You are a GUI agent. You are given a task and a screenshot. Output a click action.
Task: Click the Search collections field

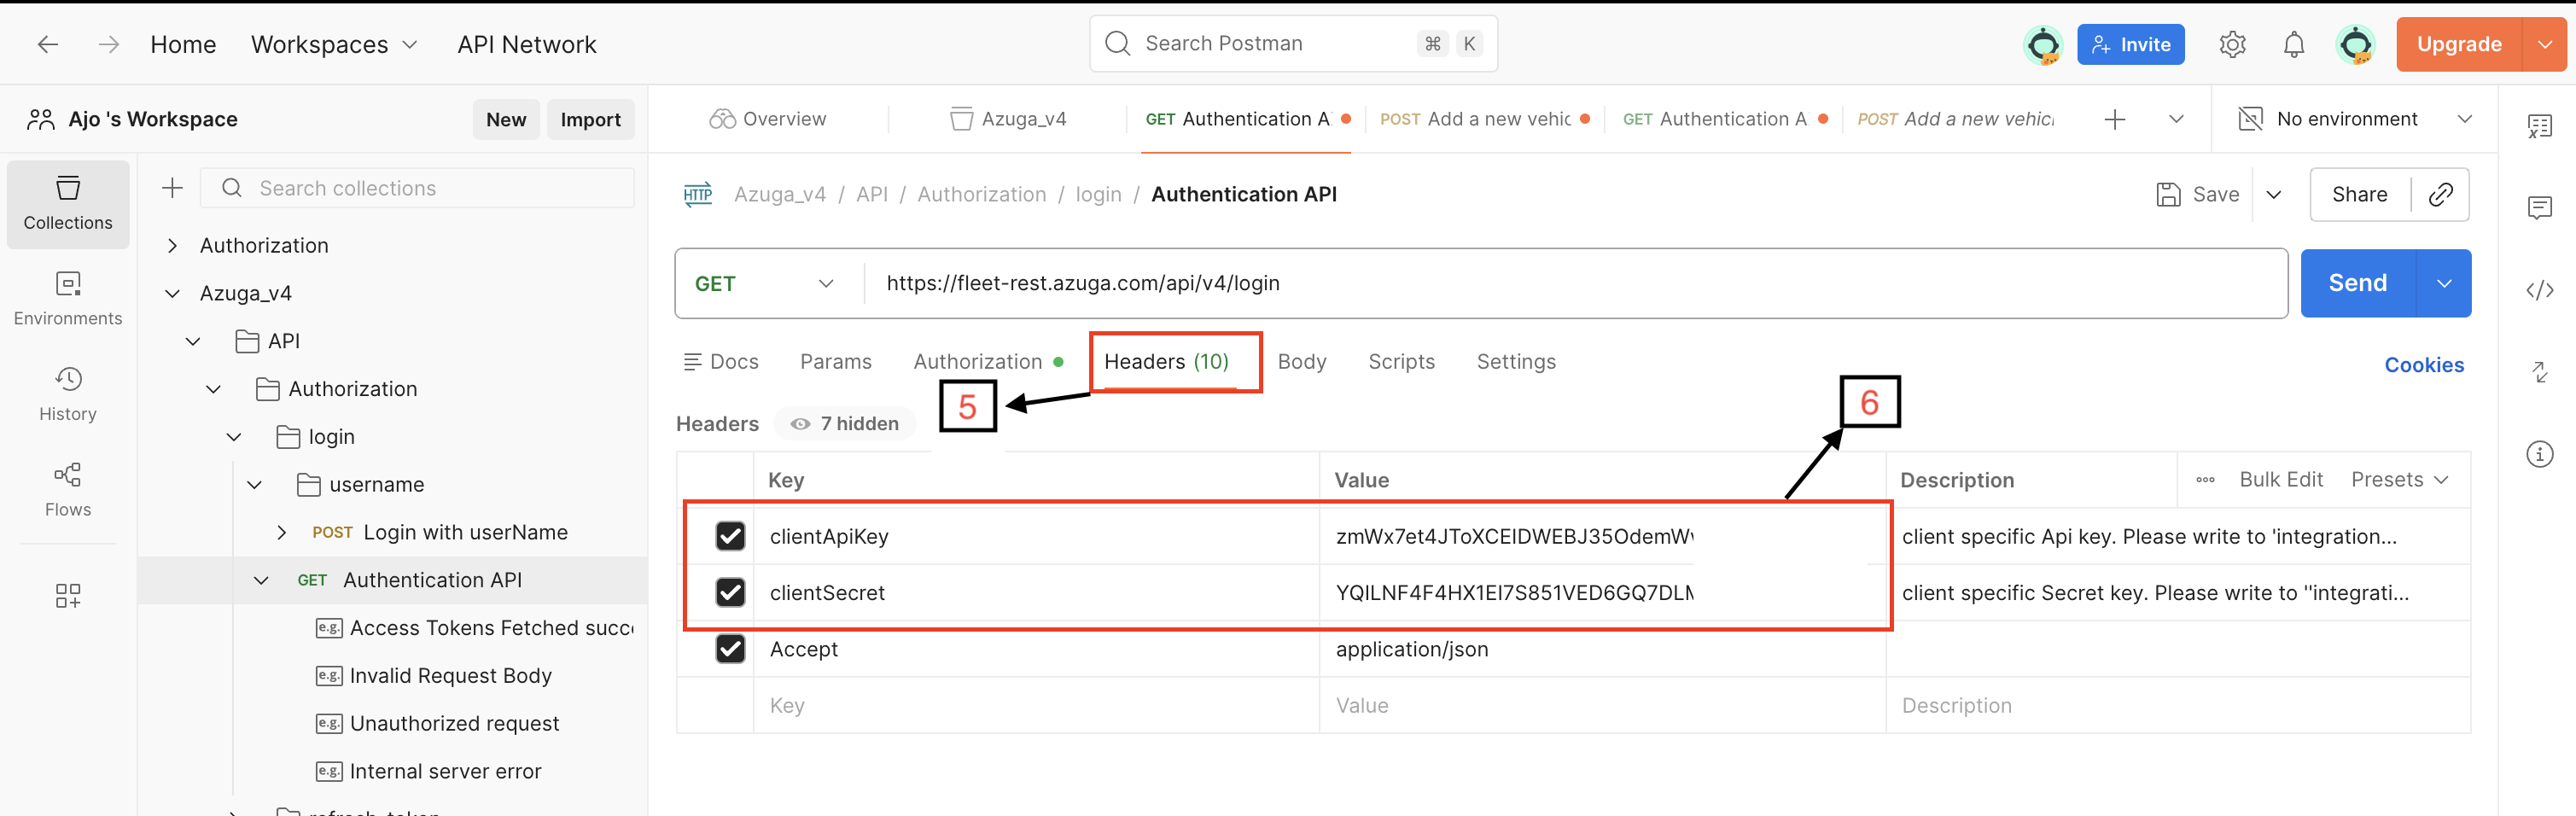pyautogui.click(x=417, y=188)
